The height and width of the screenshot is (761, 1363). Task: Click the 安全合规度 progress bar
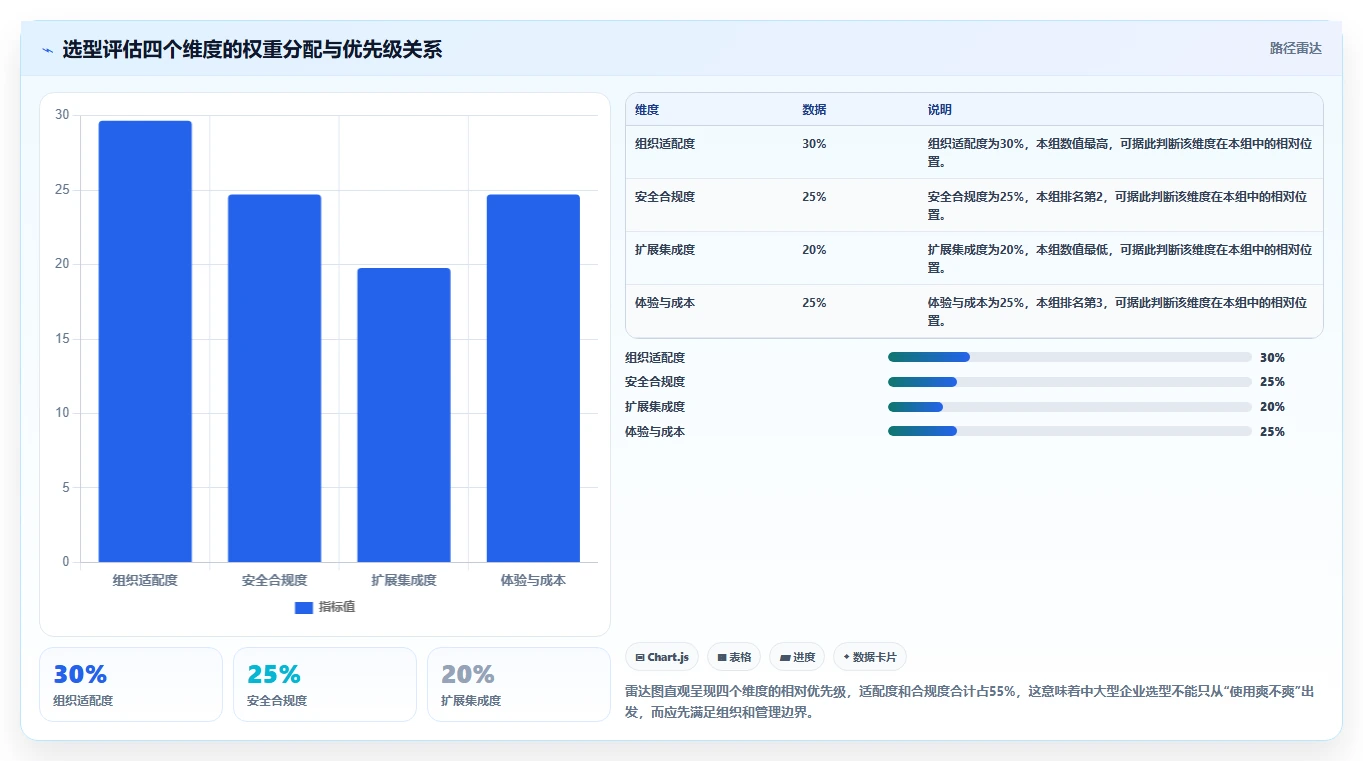pos(1070,382)
